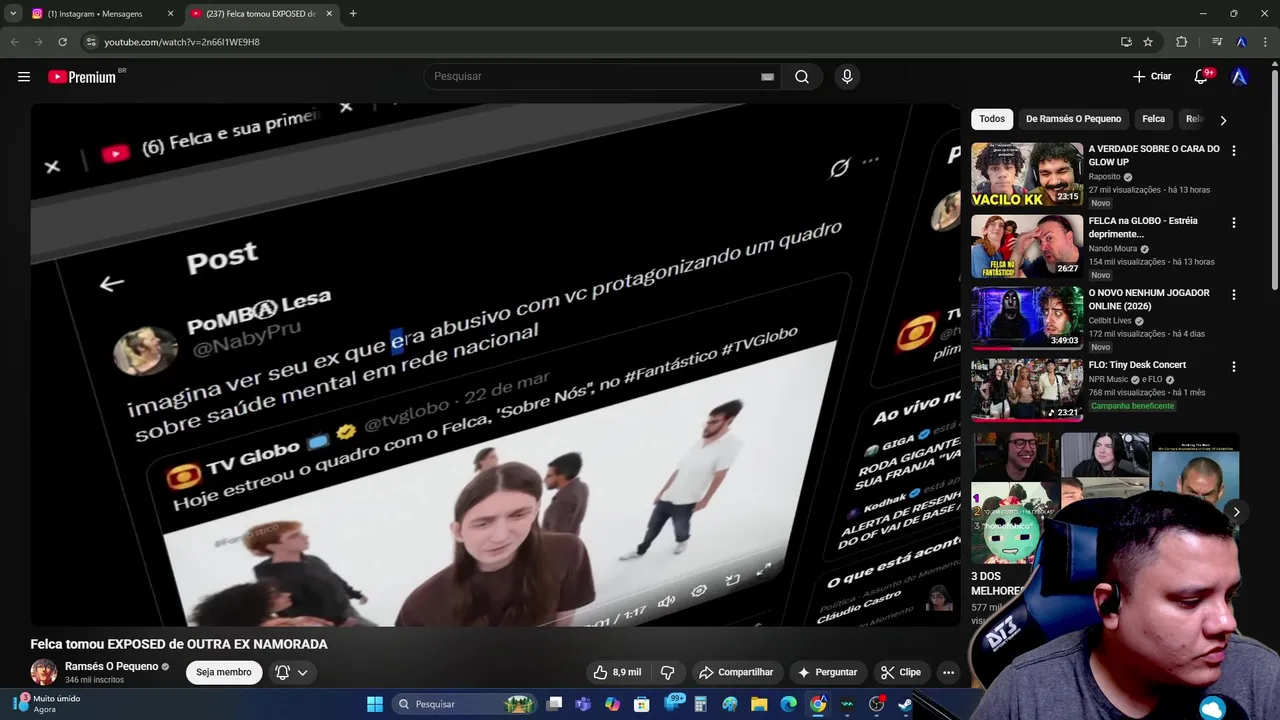Select De Ramsés O Pequeno chip
The width and height of the screenshot is (1280, 720).
[1073, 119]
